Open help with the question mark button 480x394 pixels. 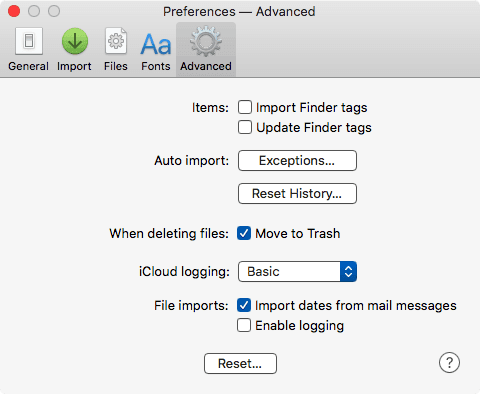449,362
